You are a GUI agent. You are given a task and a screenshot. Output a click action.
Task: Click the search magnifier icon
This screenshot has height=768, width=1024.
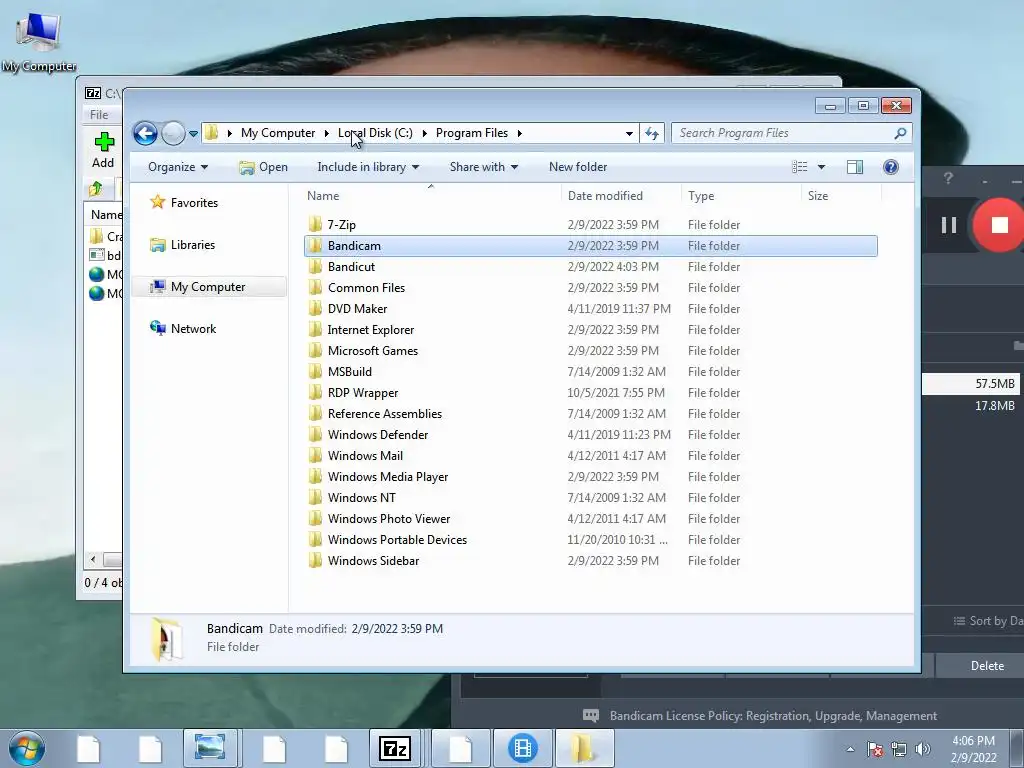(x=900, y=133)
